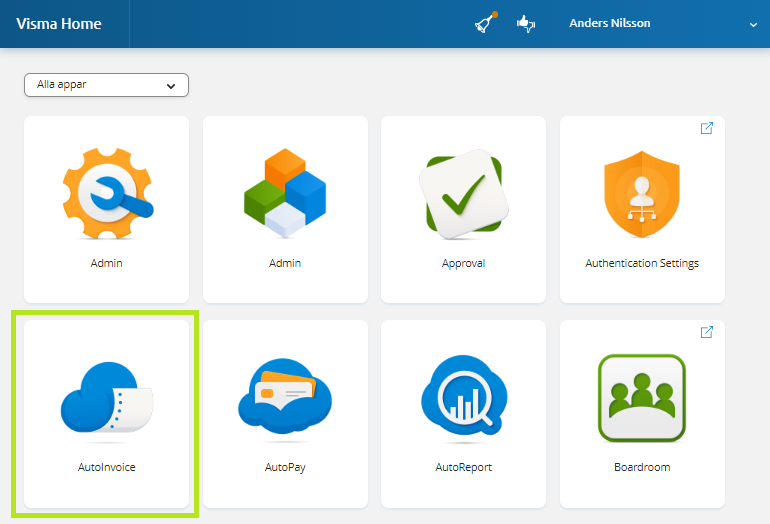Click the Anders Nilsson user name
The width and height of the screenshot is (770, 524).
[609, 23]
